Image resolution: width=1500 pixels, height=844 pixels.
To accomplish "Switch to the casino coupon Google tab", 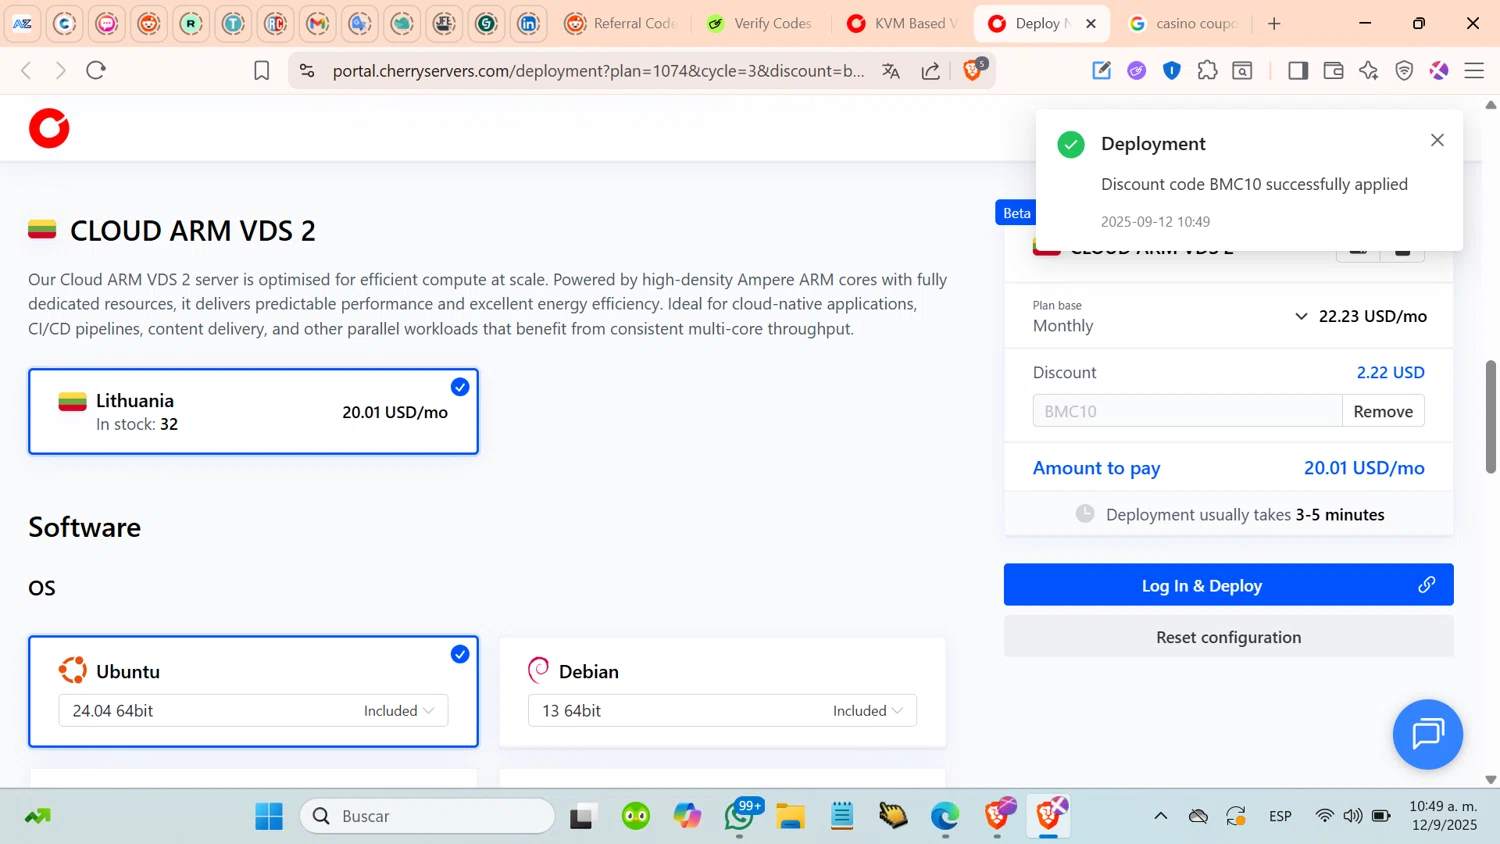I will 1183,23.
